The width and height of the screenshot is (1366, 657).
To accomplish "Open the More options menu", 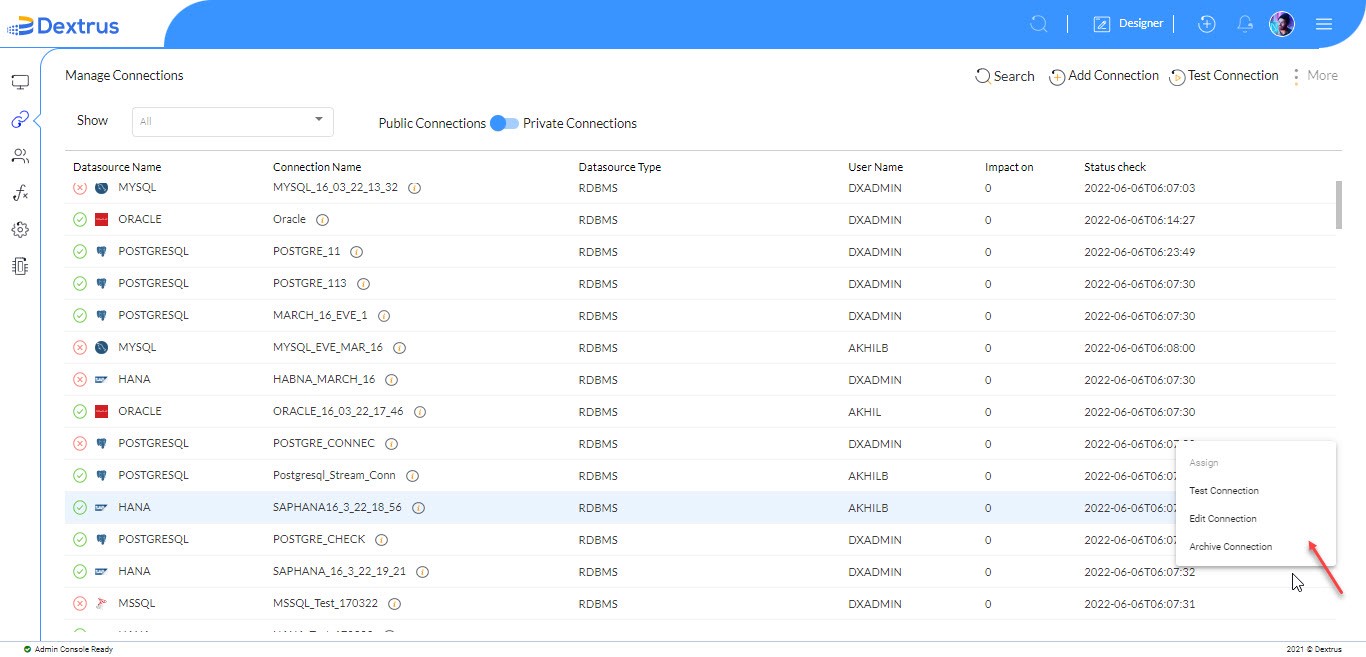I will 1315,76.
